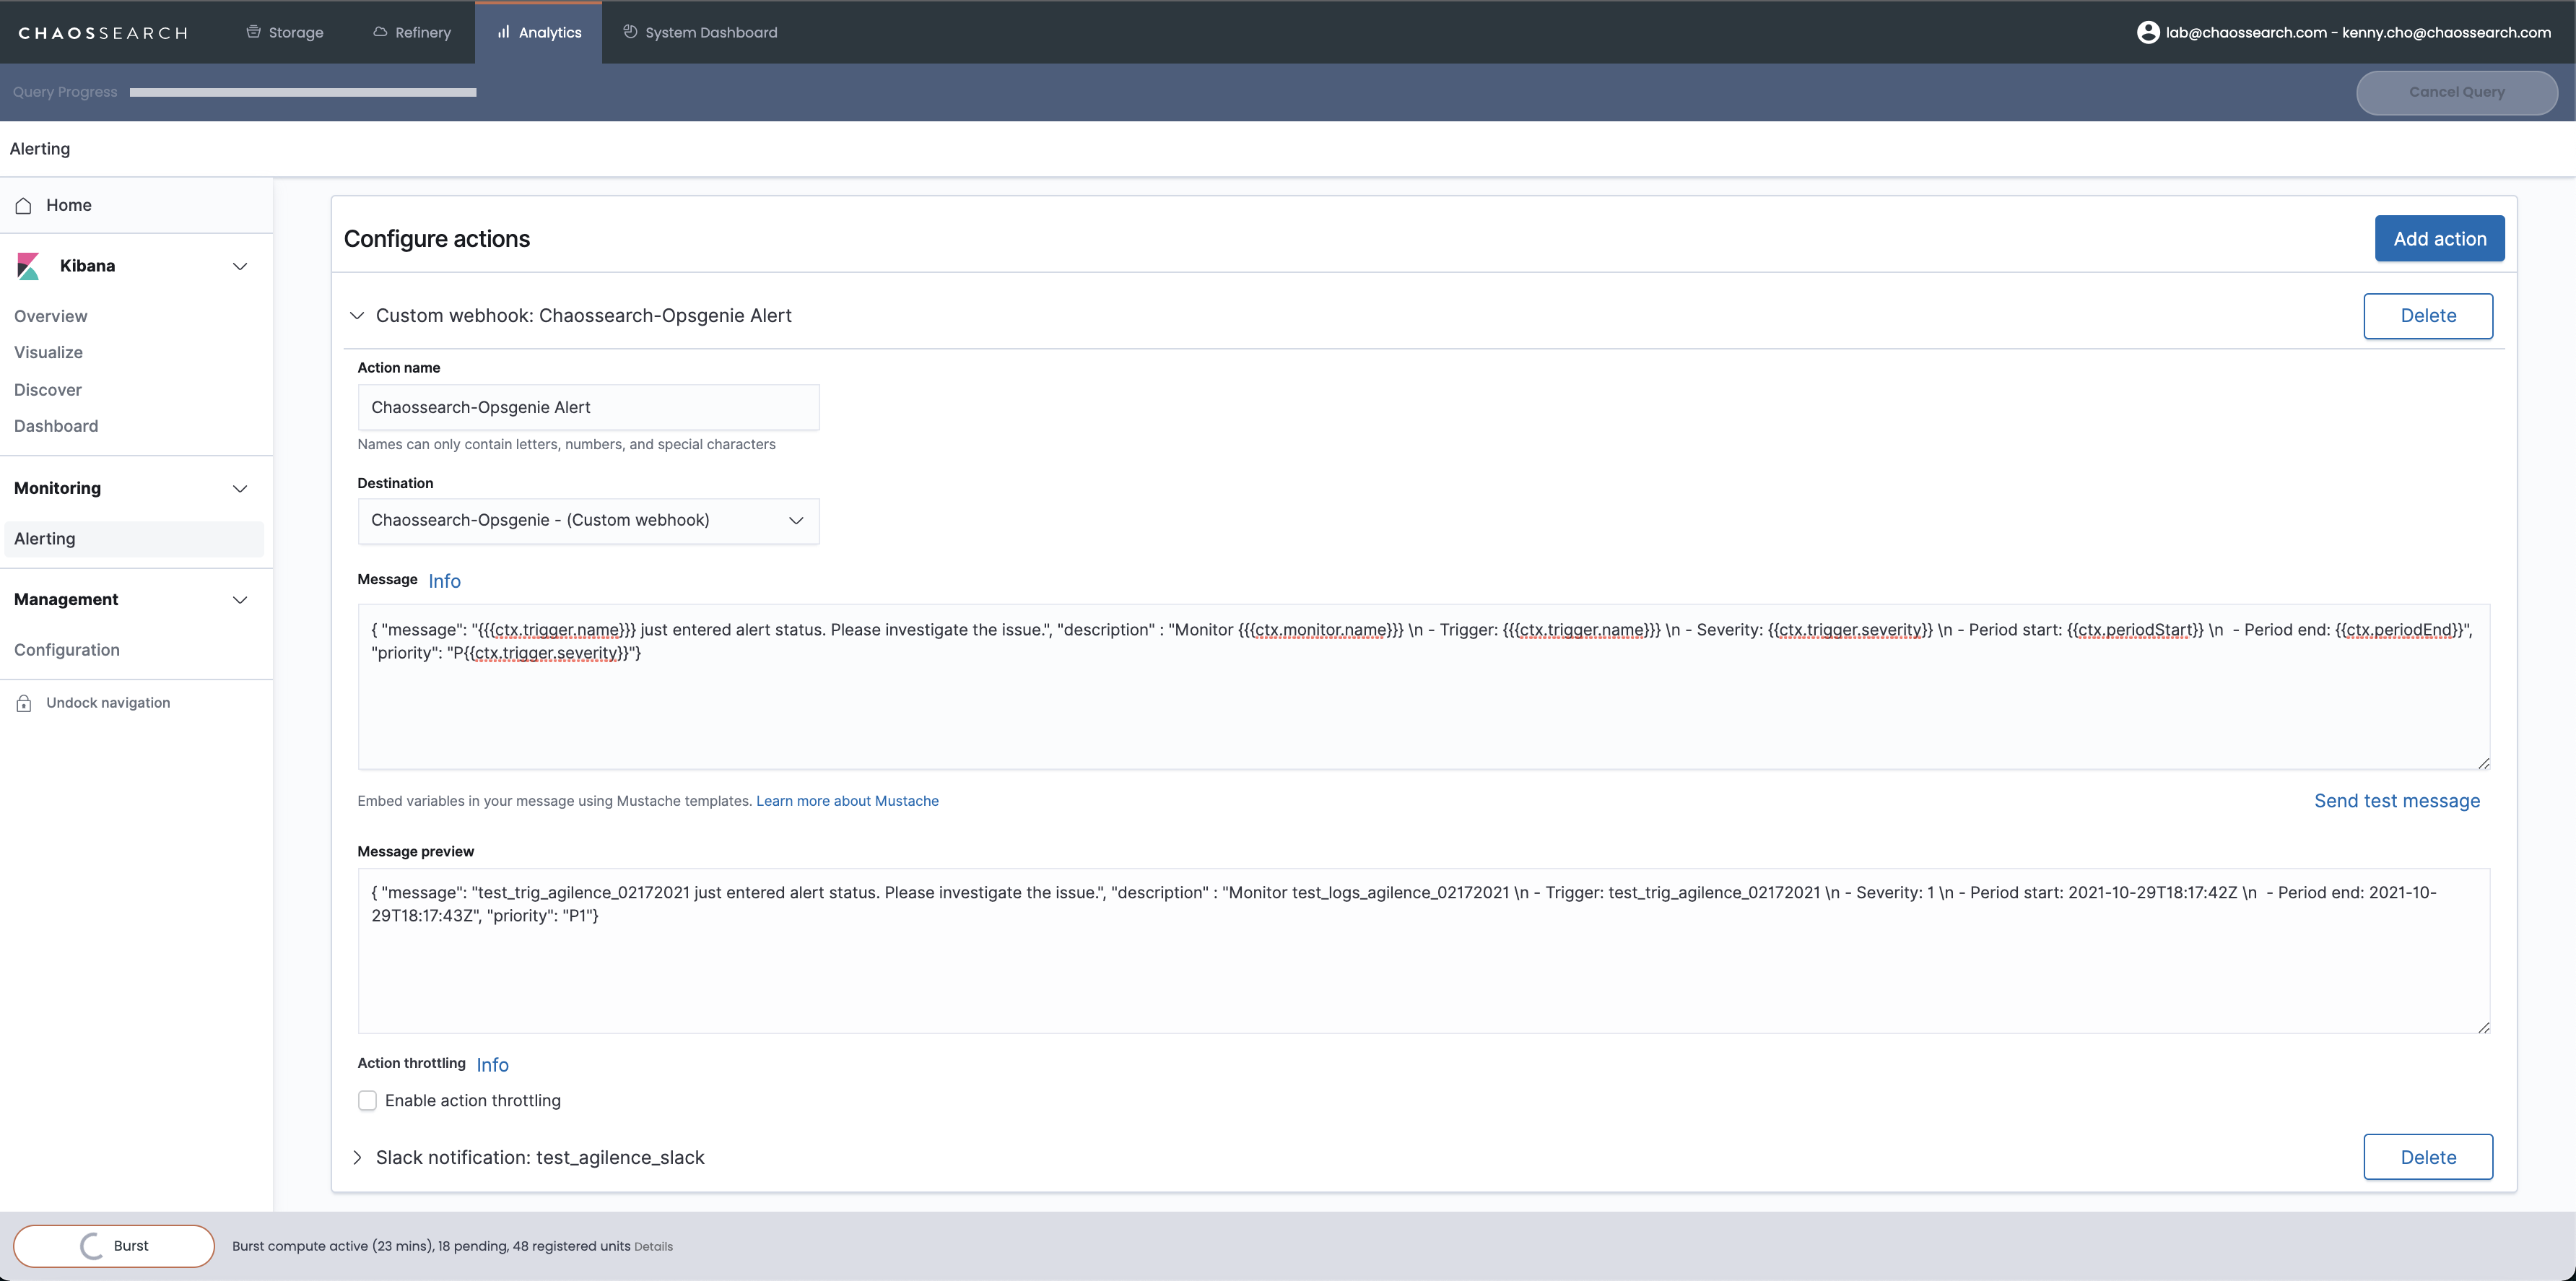Screen dimensions: 2576x1281
Task: Click Send test message link
Action: point(2396,801)
